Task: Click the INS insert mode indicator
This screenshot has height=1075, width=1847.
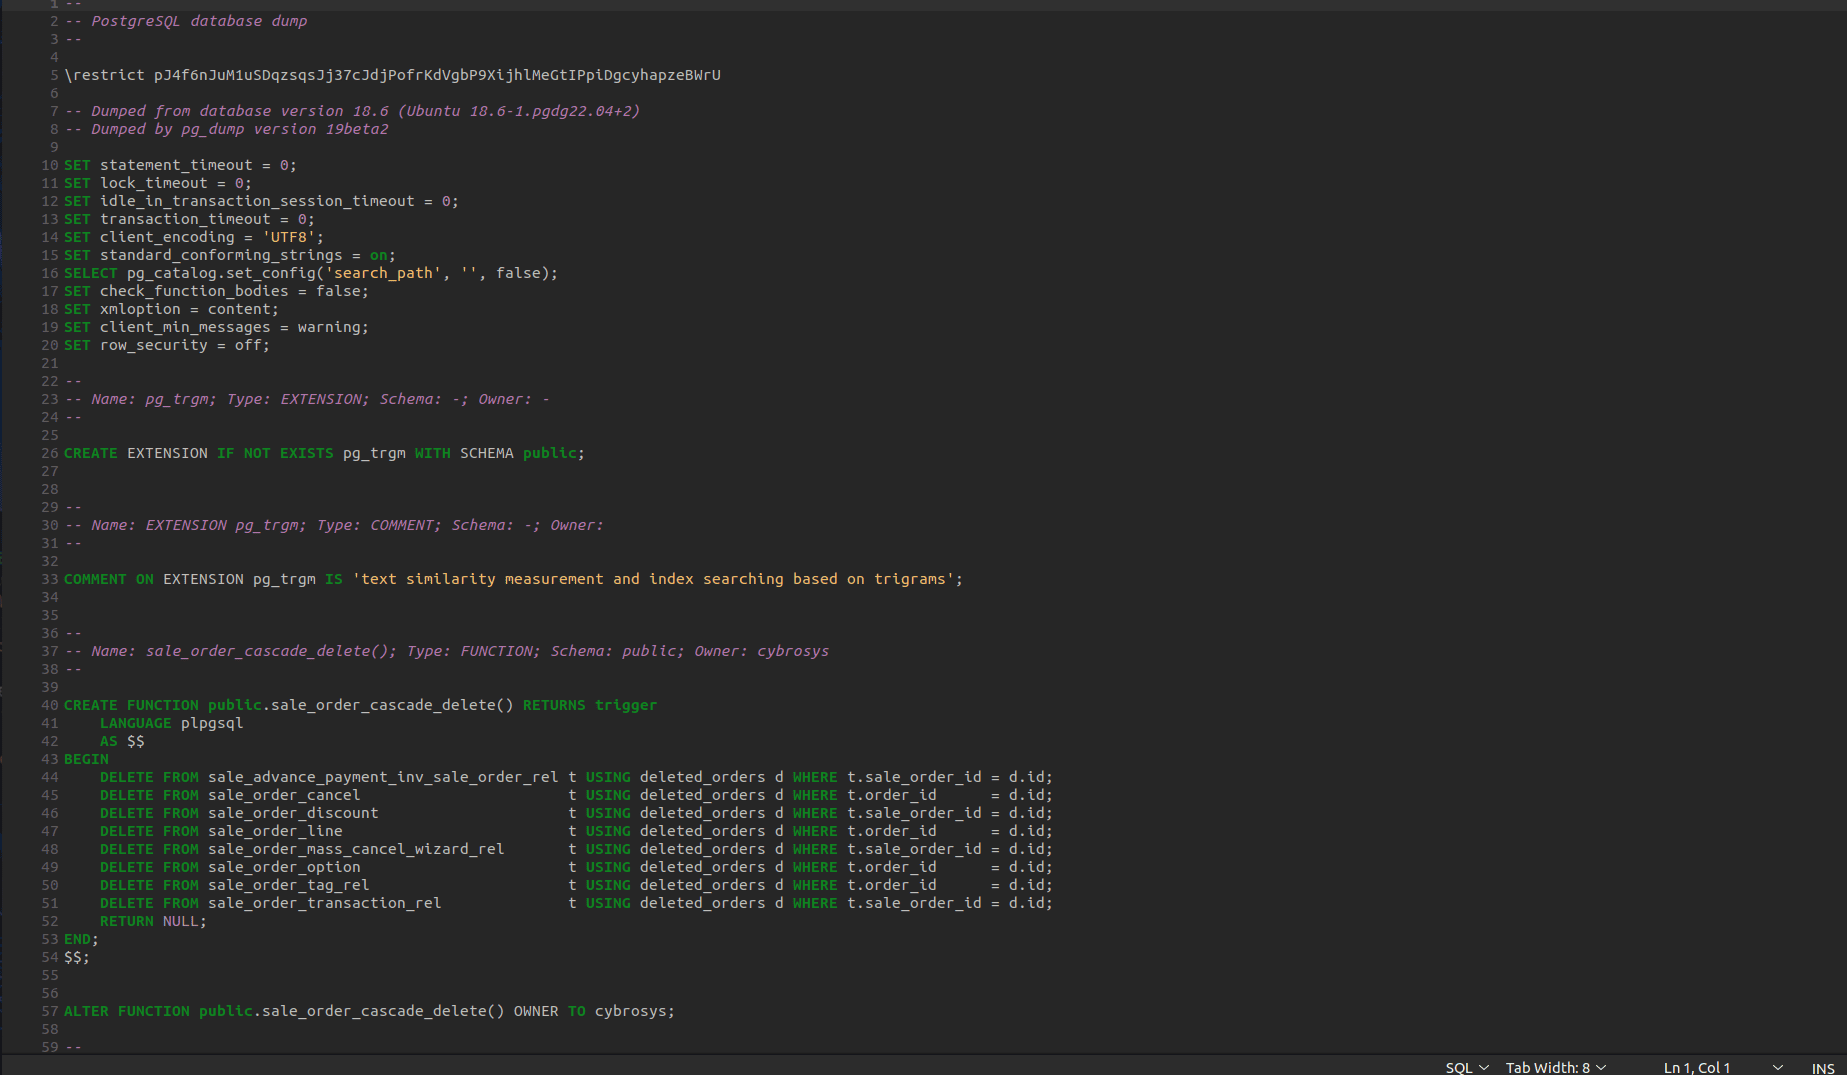Action: tap(1822, 1068)
